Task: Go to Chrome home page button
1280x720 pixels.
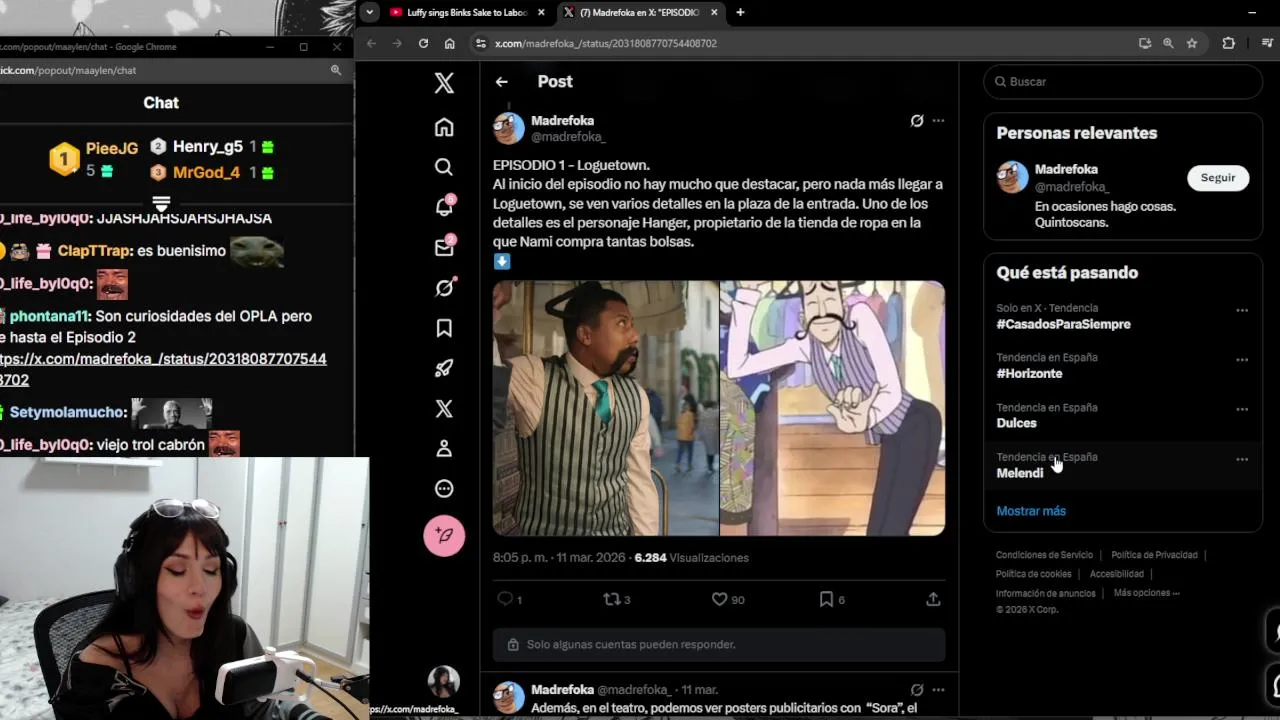Action: (x=449, y=43)
